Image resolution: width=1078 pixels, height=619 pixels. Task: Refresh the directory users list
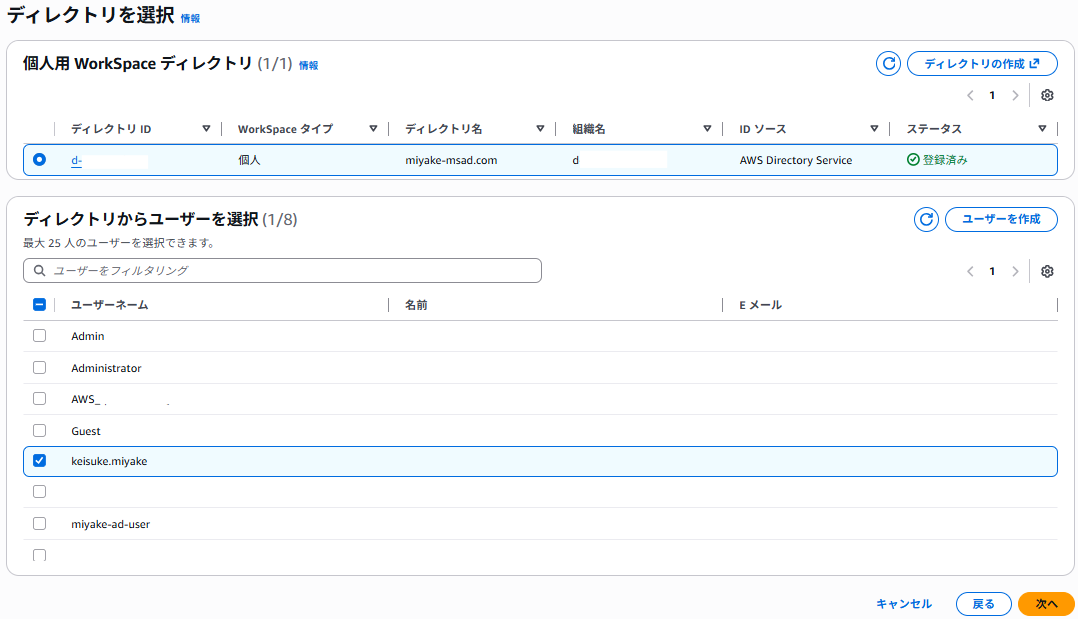click(x=926, y=219)
